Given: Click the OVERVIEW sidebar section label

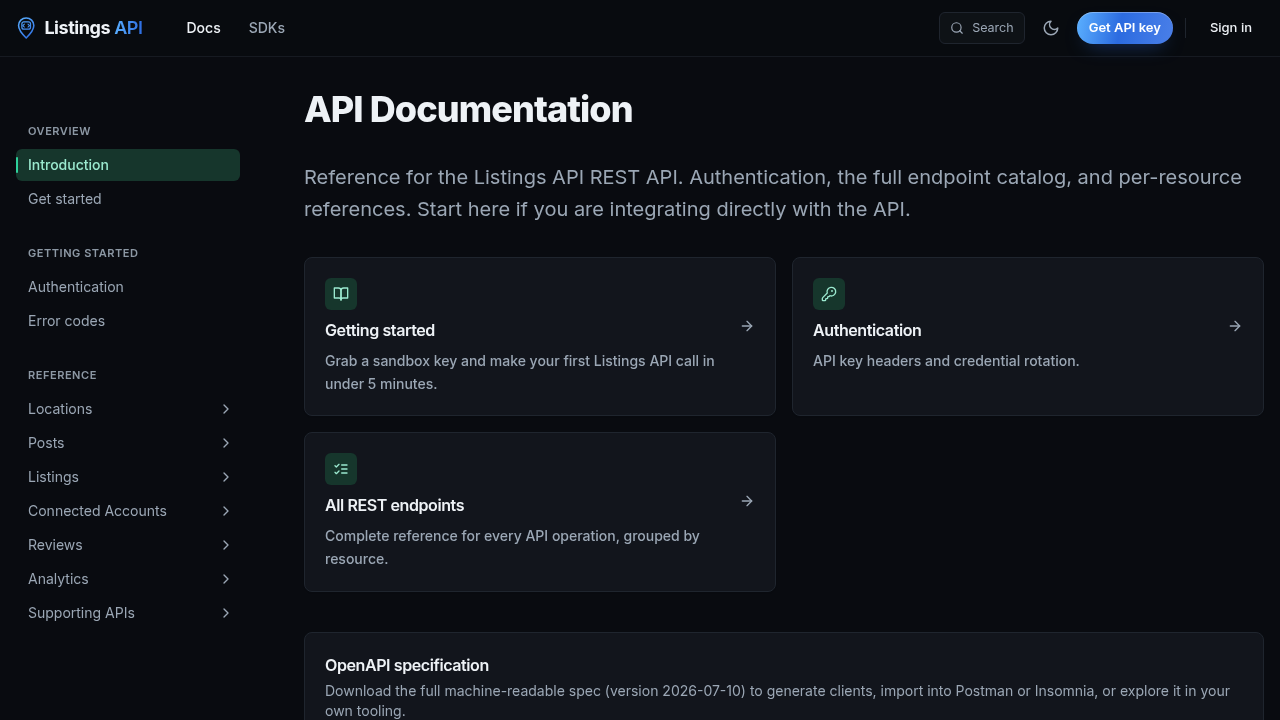Looking at the screenshot, I should click(59, 131).
